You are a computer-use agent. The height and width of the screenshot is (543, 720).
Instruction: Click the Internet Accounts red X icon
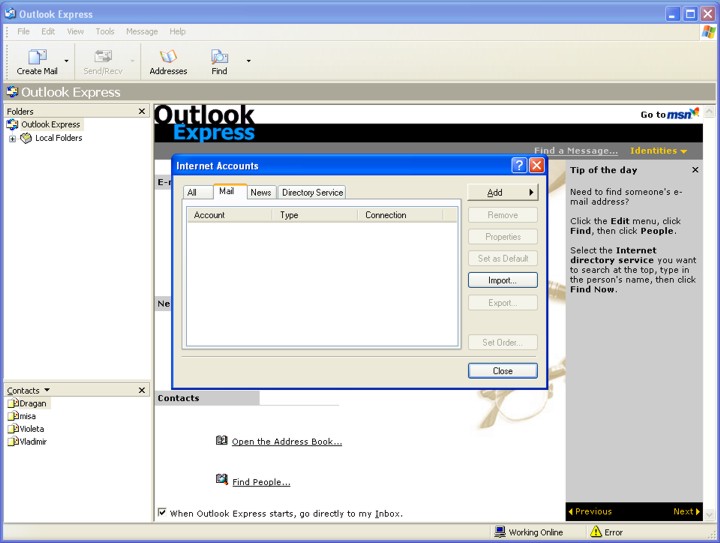(x=536, y=165)
